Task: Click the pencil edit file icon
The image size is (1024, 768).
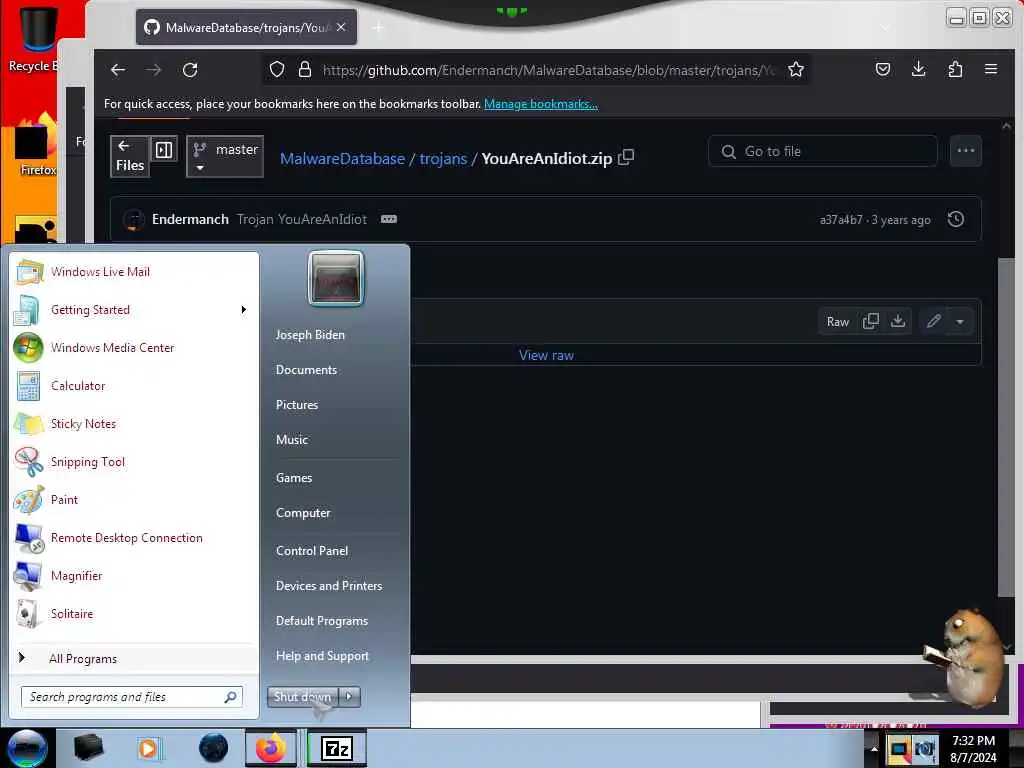Action: [934, 321]
